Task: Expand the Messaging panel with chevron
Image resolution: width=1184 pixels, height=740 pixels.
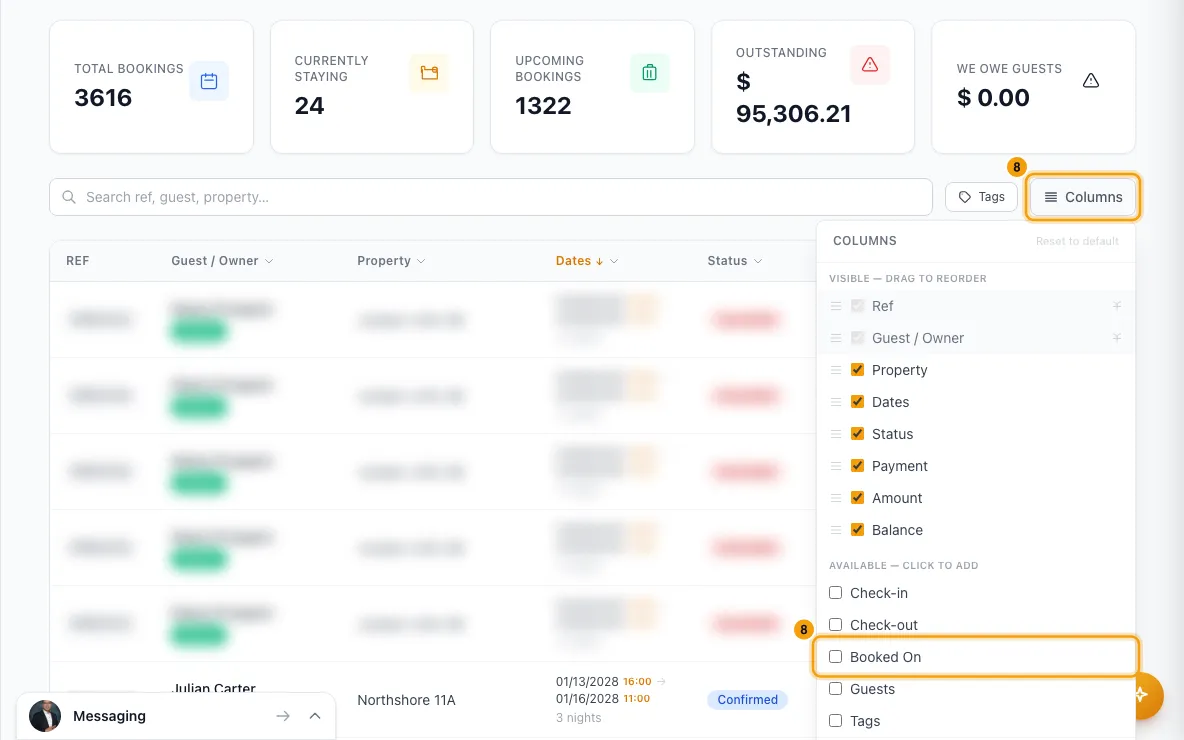Action: point(315,716)
